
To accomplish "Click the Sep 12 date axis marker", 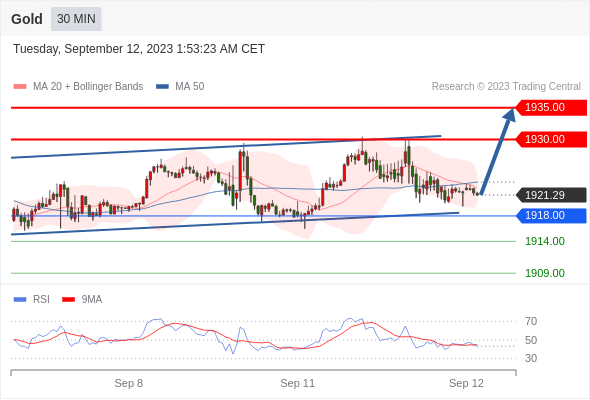I will pyautogui.click(x=466, y=383).
